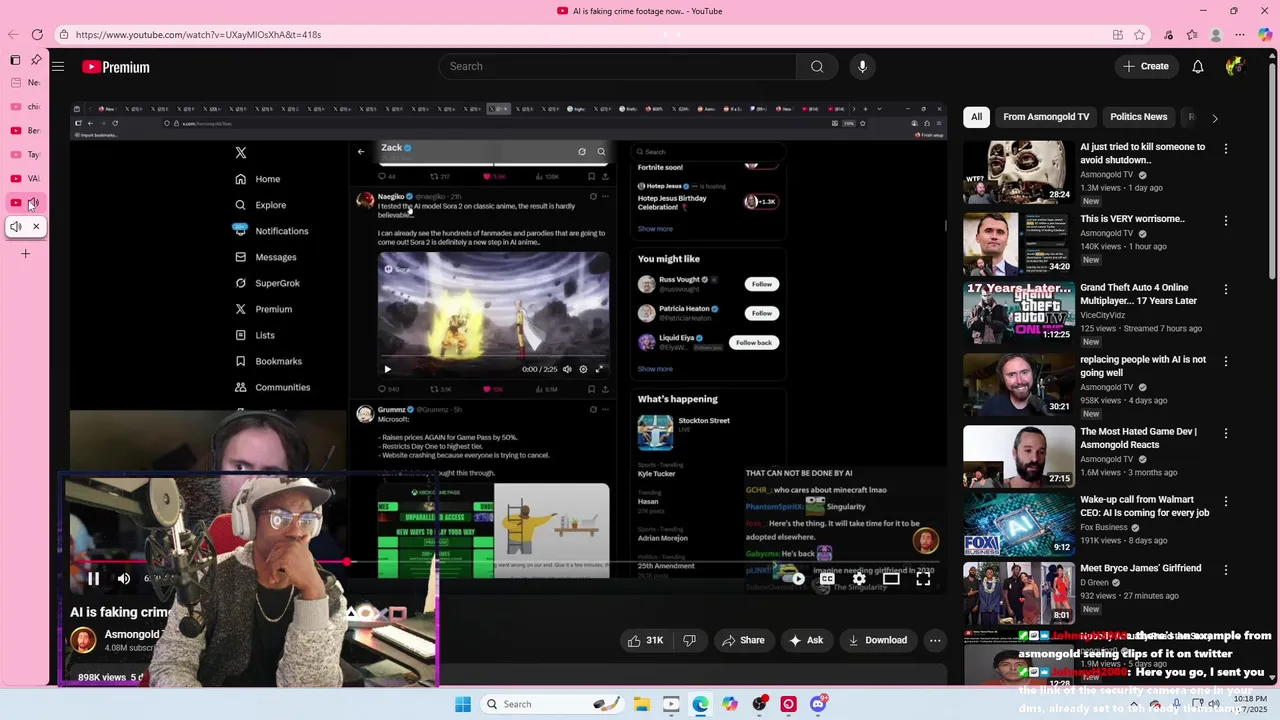Launch Copilot from the browser toolbar
The image size is (1280, 720).
(1265, 35)
